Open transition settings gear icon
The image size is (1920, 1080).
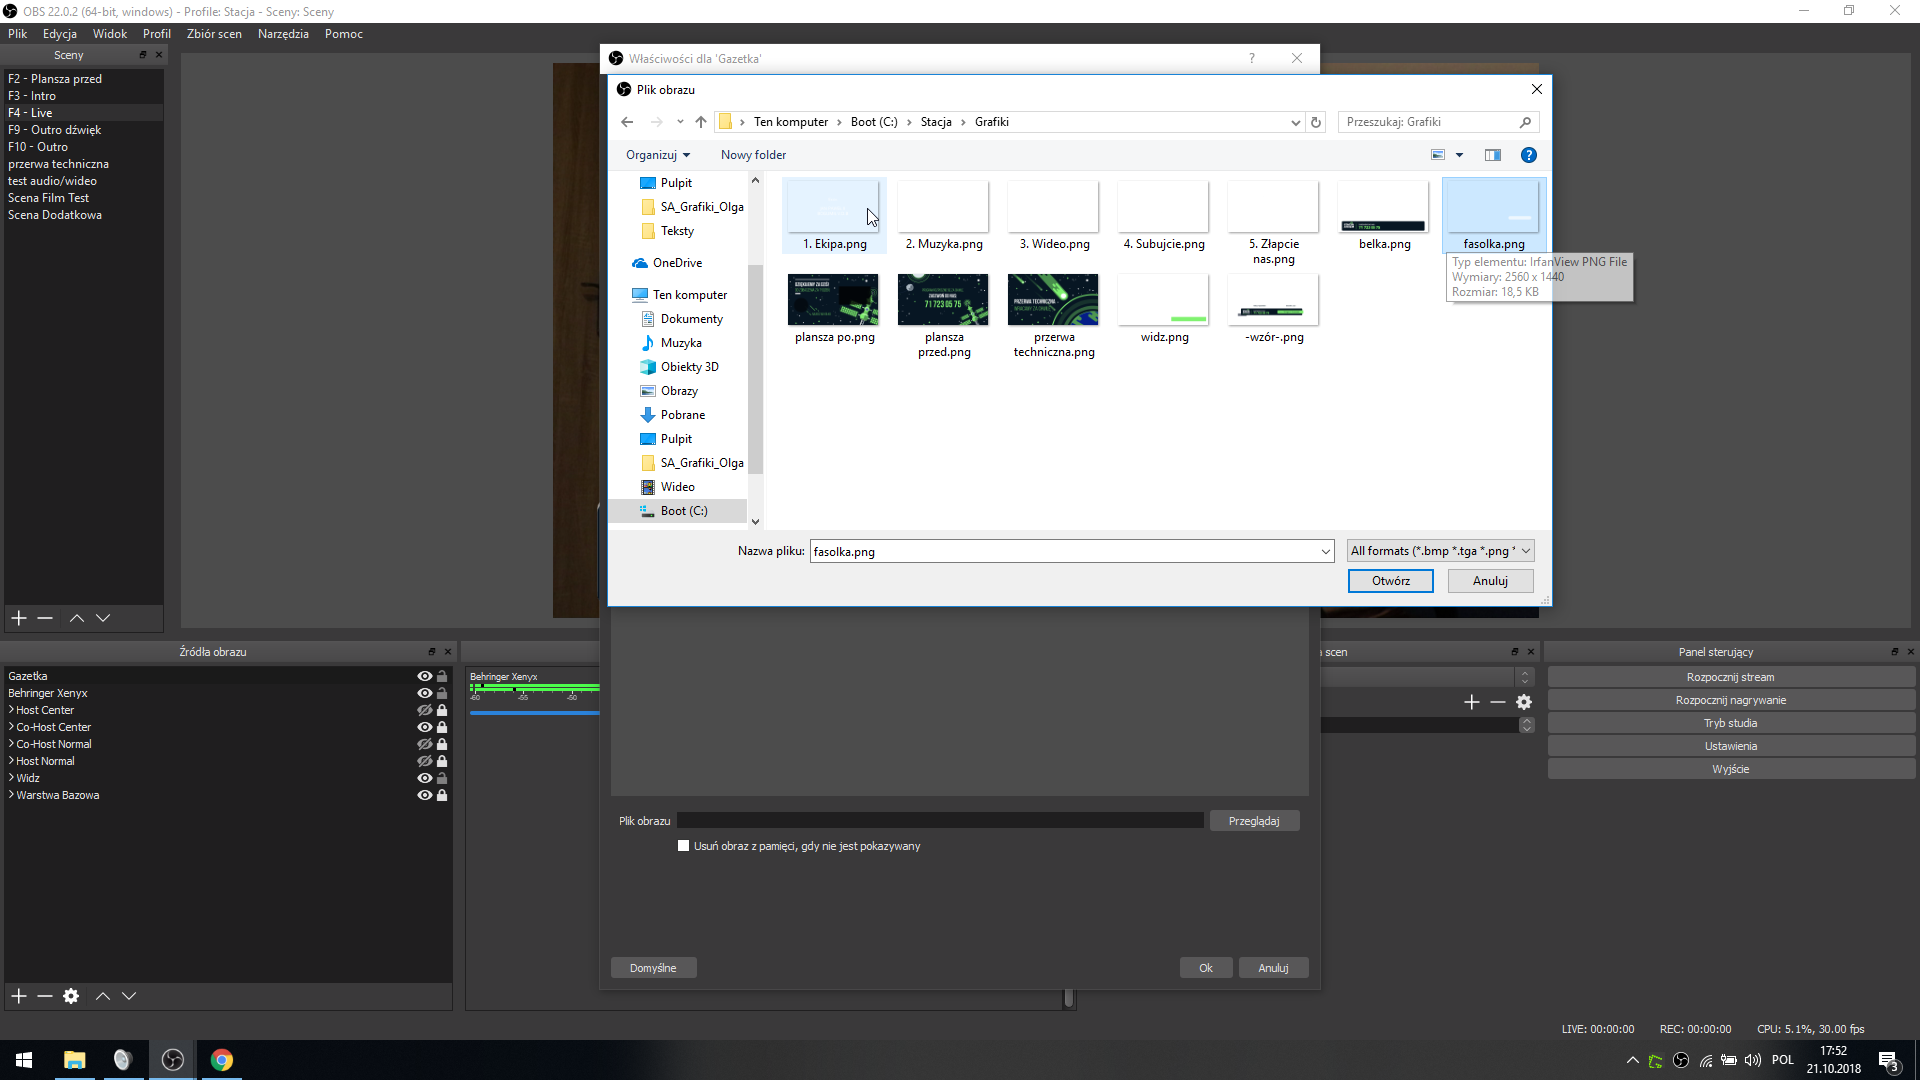point(1524,702)
